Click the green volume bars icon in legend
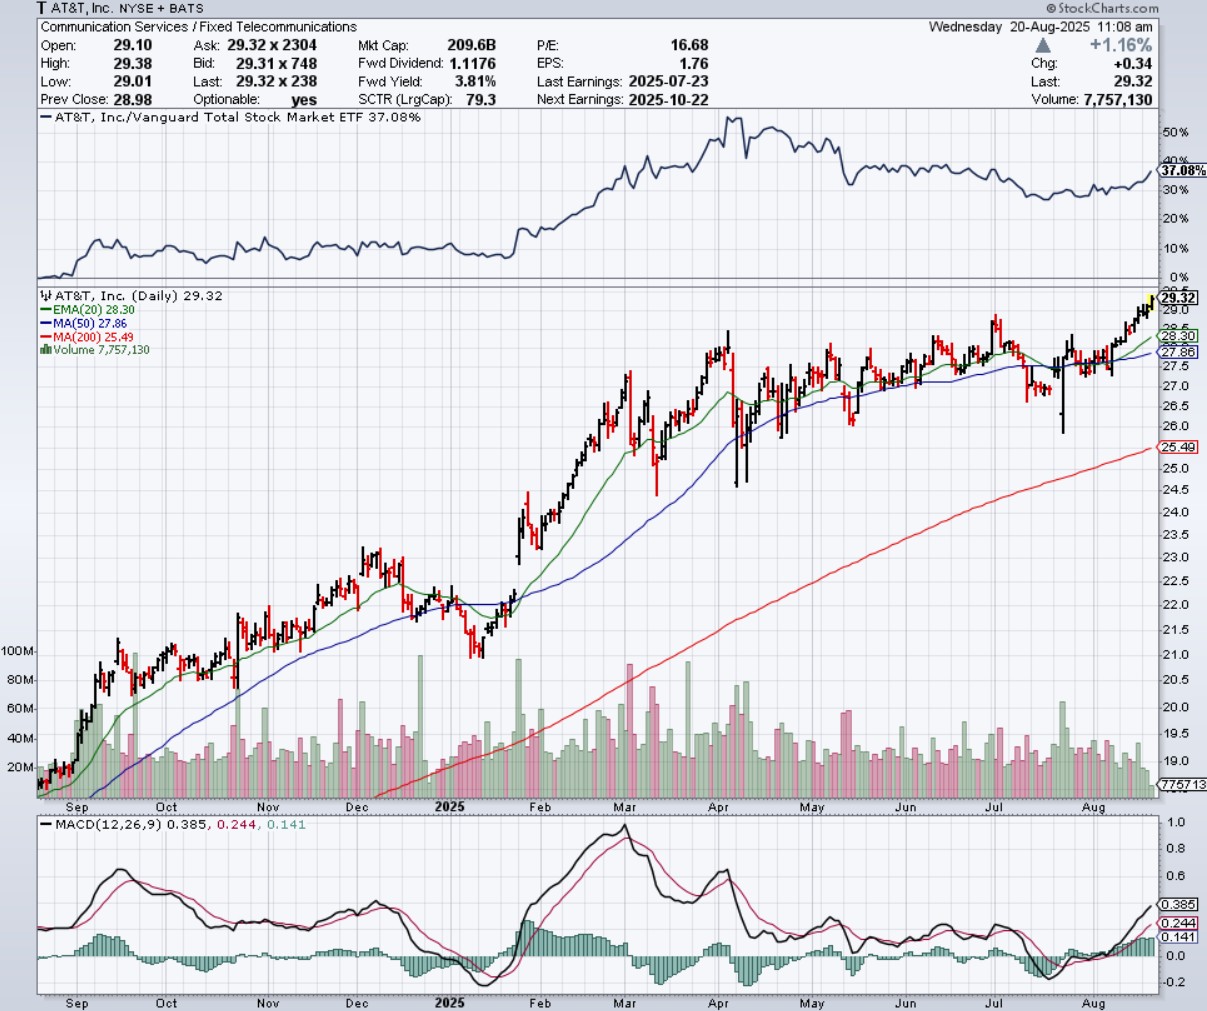 [x=45, y=350]
